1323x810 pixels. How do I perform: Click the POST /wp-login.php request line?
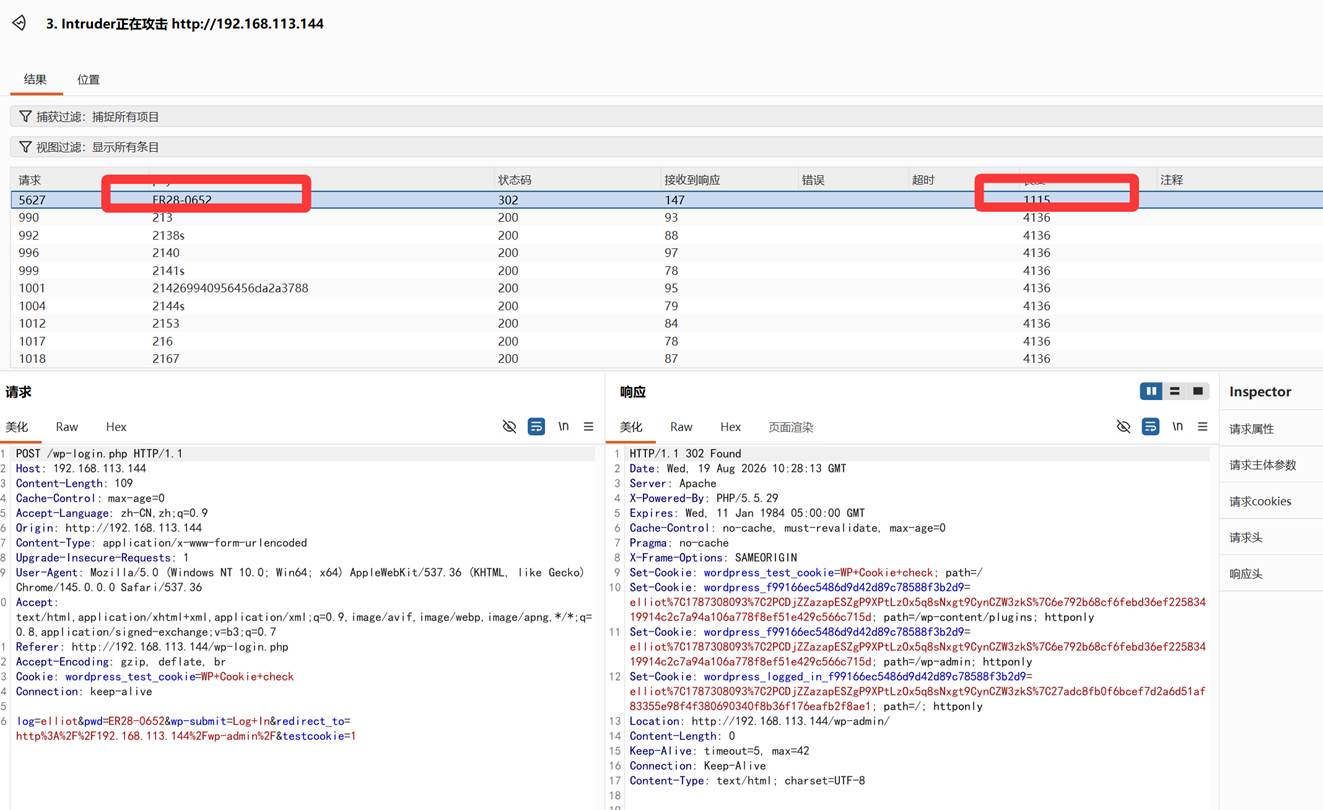tap(99, 454)
